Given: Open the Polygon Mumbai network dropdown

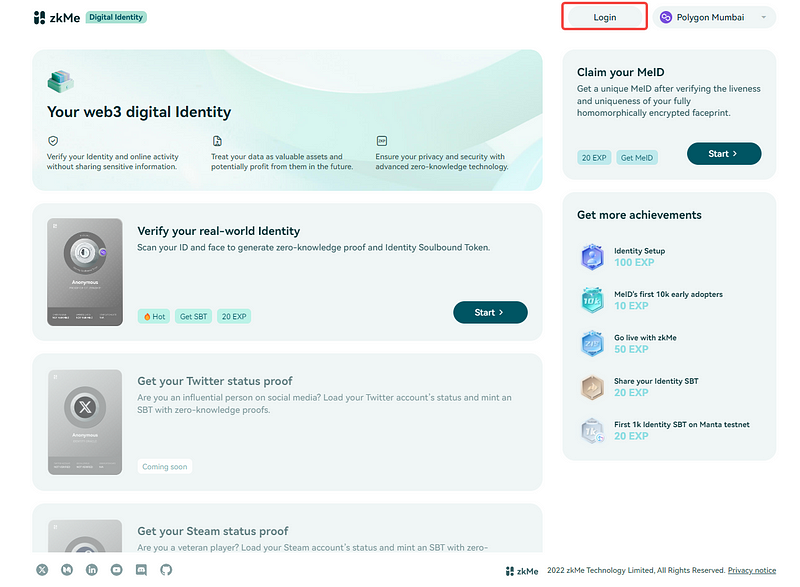Looking at the screenshot, I should point(714,17).
